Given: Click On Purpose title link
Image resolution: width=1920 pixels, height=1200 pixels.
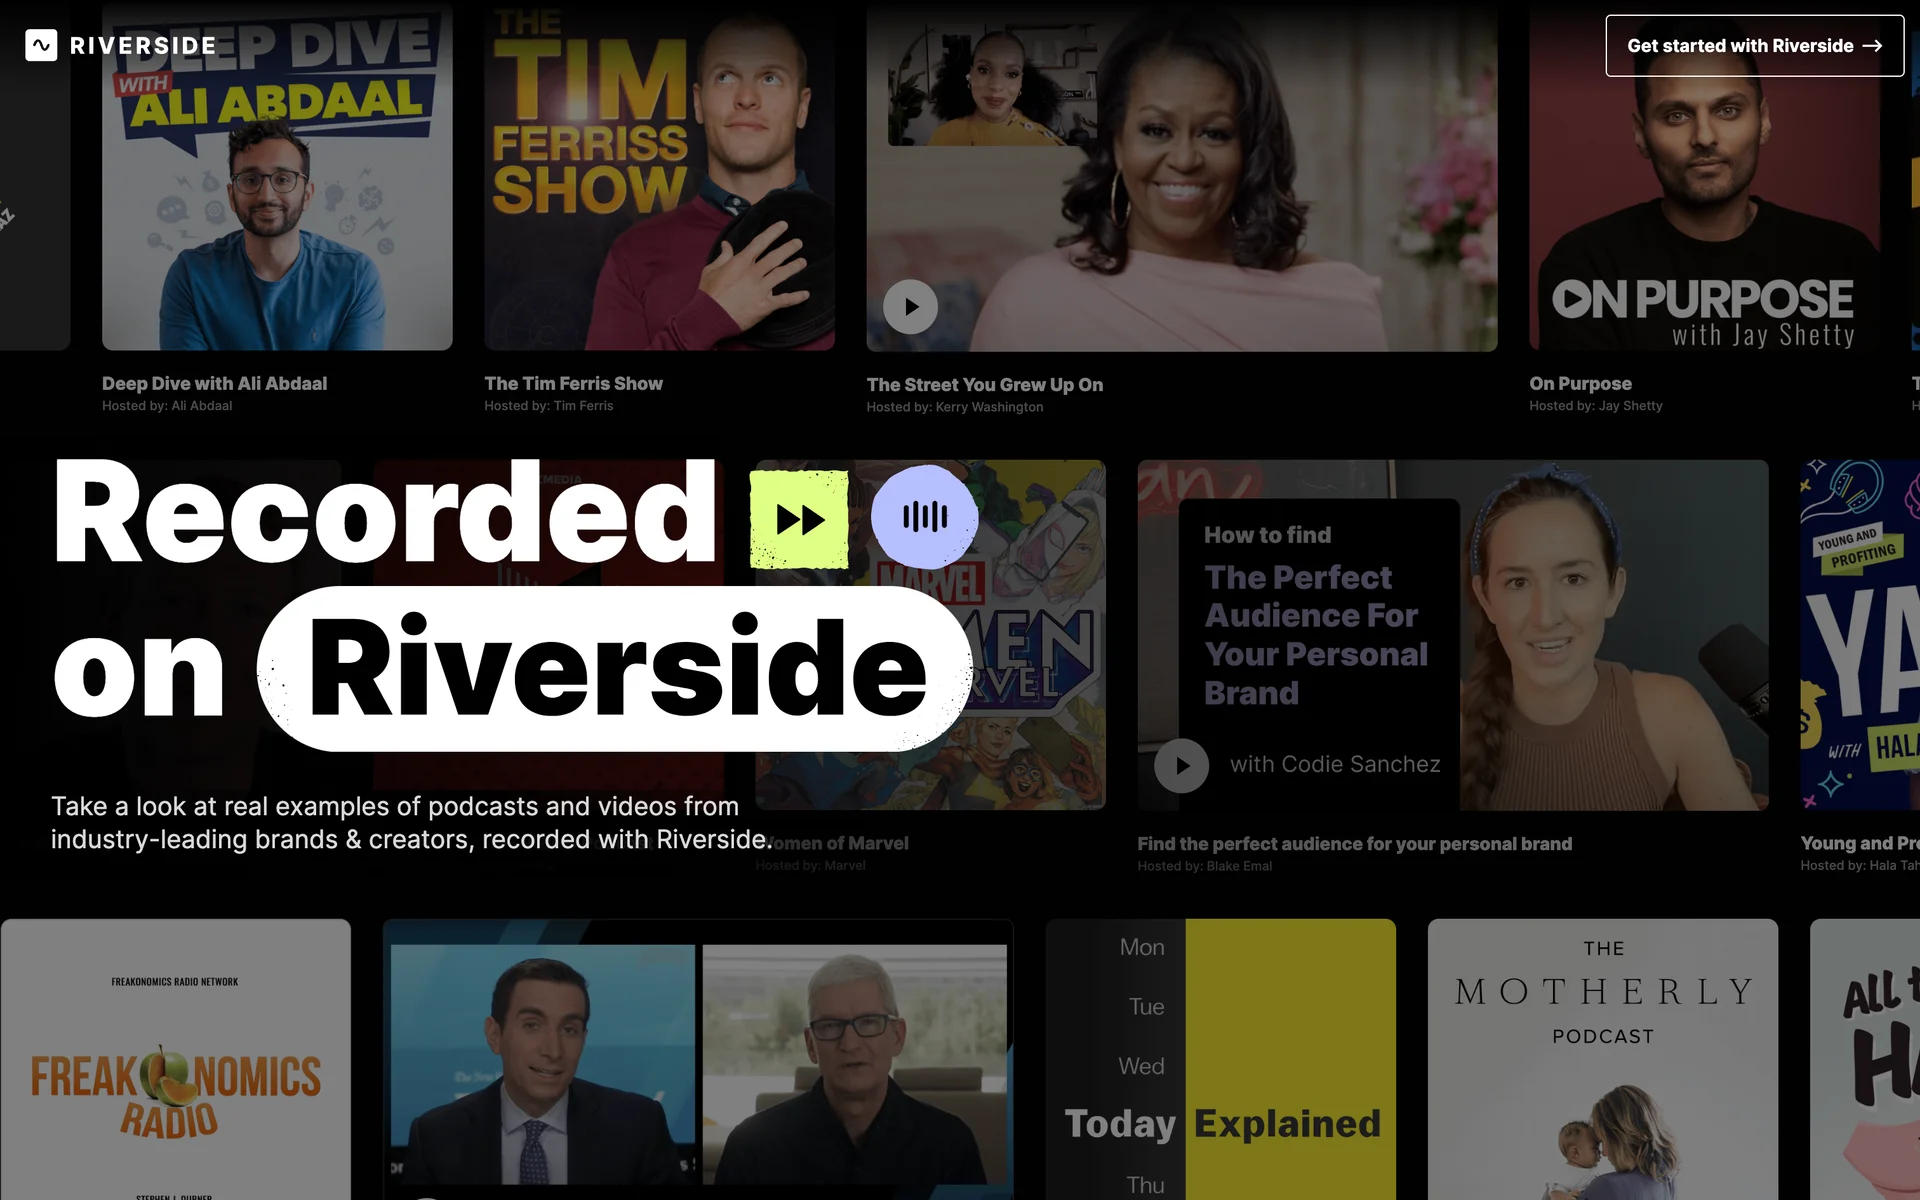Looking at the screenshot, I should click(1580, 384).
